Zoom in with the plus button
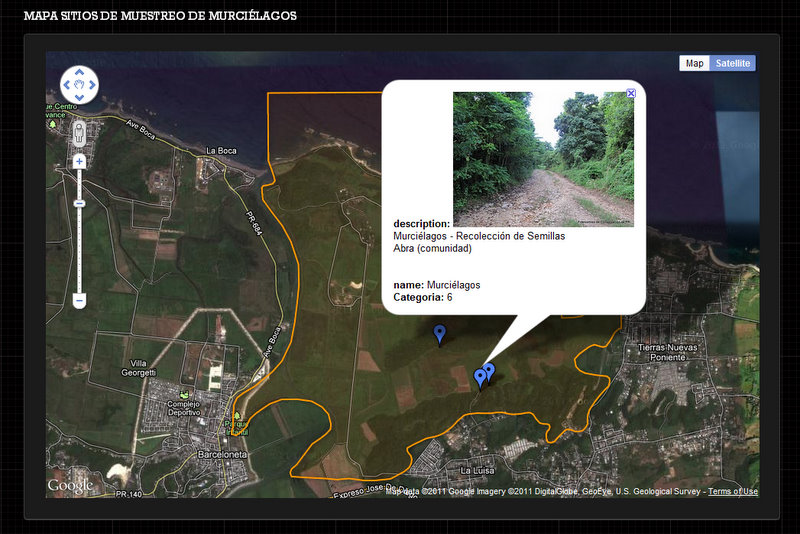 79,161
